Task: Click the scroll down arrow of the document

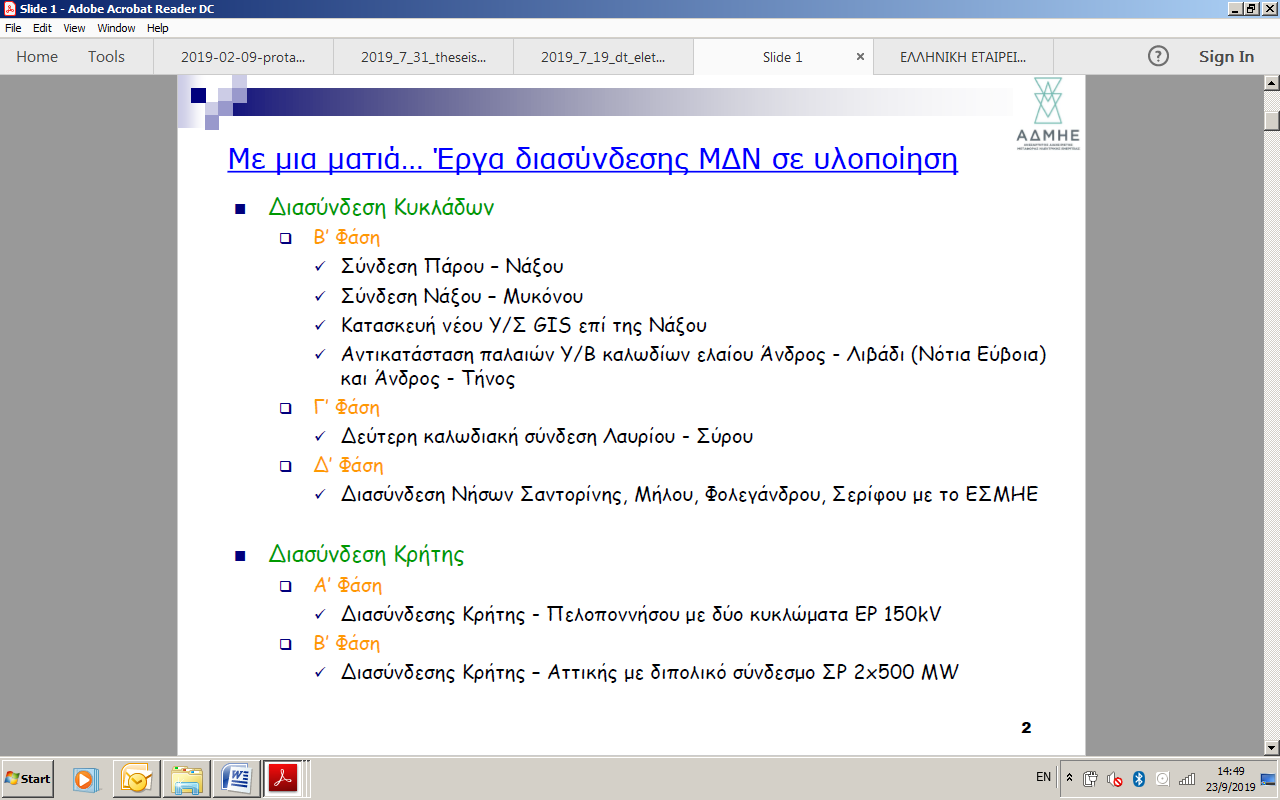Action: click(x=1272, y=747)
